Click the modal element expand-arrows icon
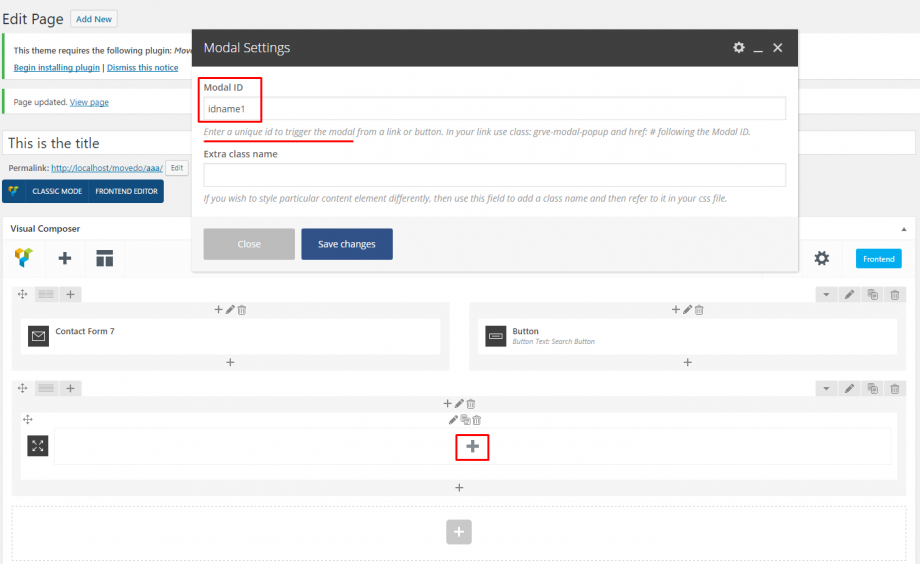Image resolution: width=920 pixels, height=564 pixels. click(38, 446)
